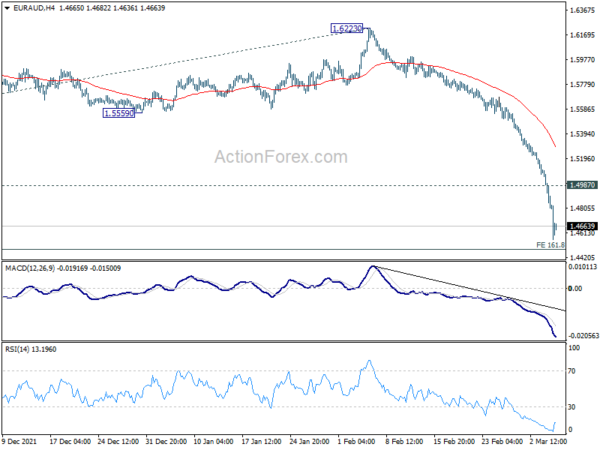Viewport: 600px width, 450px height.
Task: Click the 1 Feb 04:00 time label
Action: (356, 441)
